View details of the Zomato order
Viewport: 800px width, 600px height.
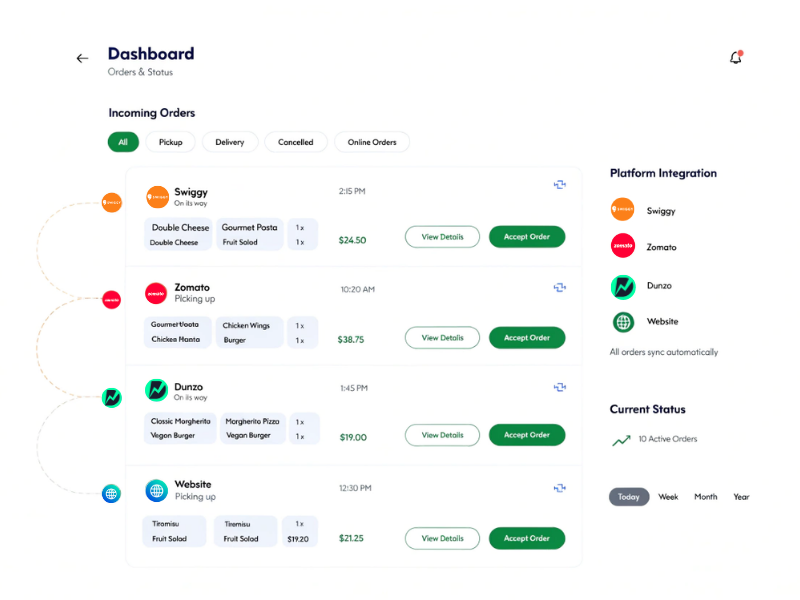442,338
